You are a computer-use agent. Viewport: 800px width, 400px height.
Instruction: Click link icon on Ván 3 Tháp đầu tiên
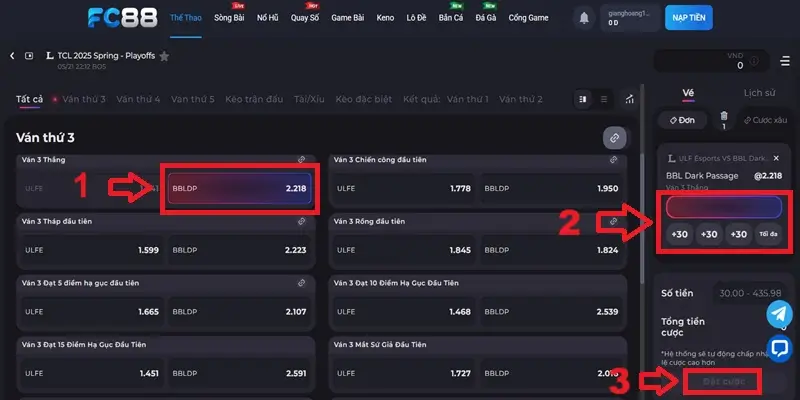pos(302,221)
